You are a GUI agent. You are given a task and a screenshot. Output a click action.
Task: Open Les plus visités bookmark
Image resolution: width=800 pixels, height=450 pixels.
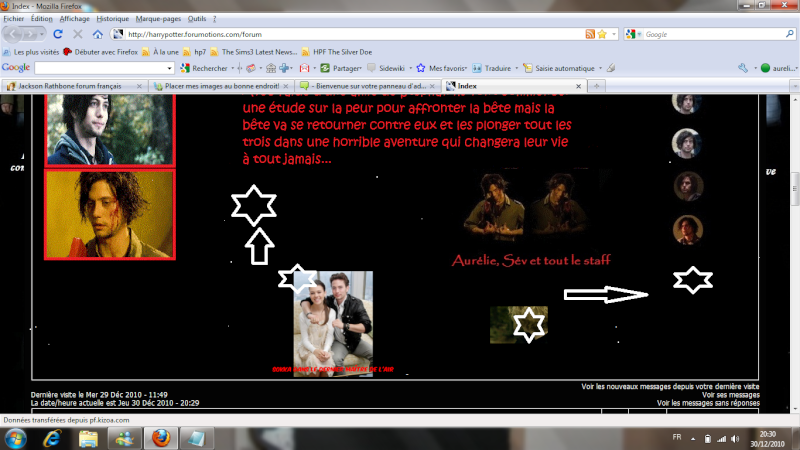(31, 52)
